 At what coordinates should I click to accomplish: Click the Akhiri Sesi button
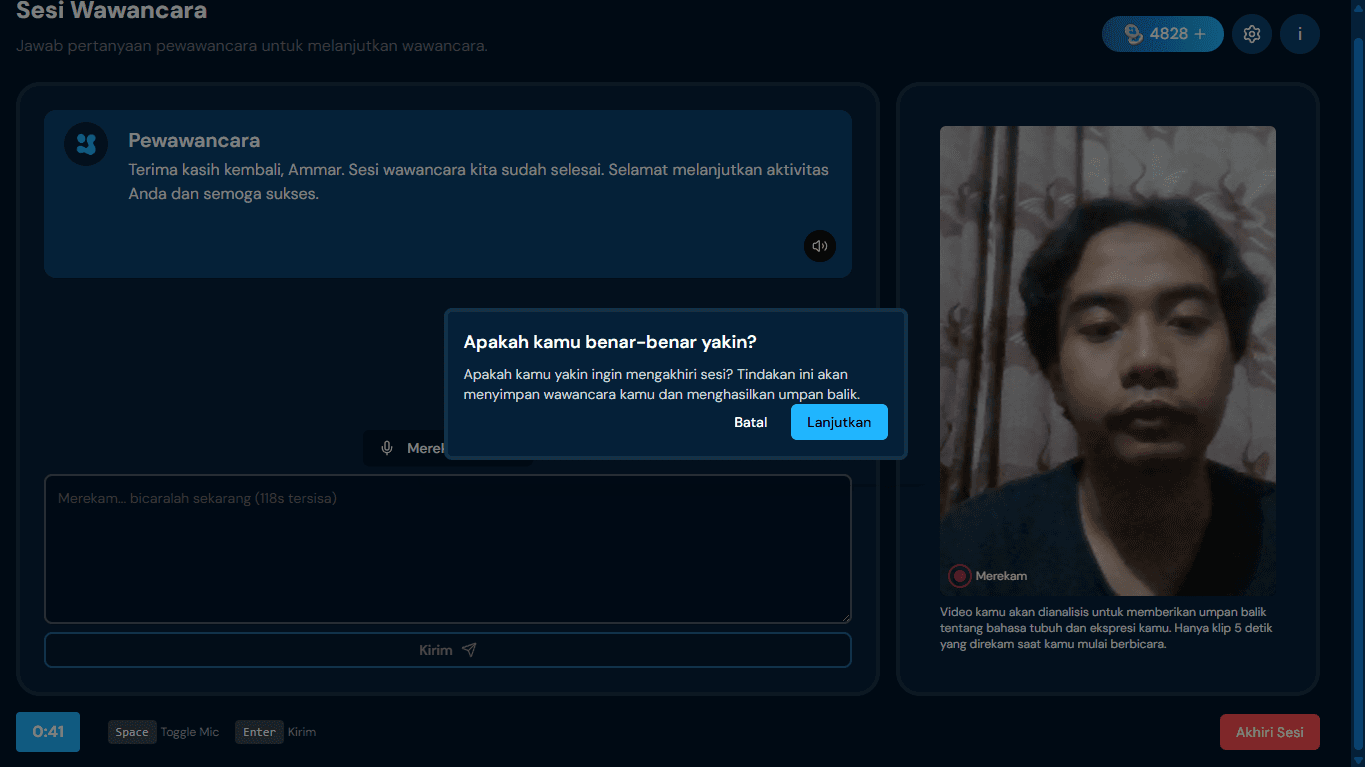(1270, 732)
